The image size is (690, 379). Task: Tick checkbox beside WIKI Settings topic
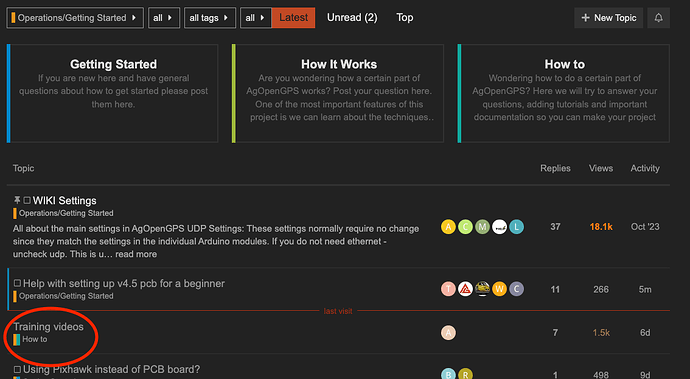coord(27,200)
